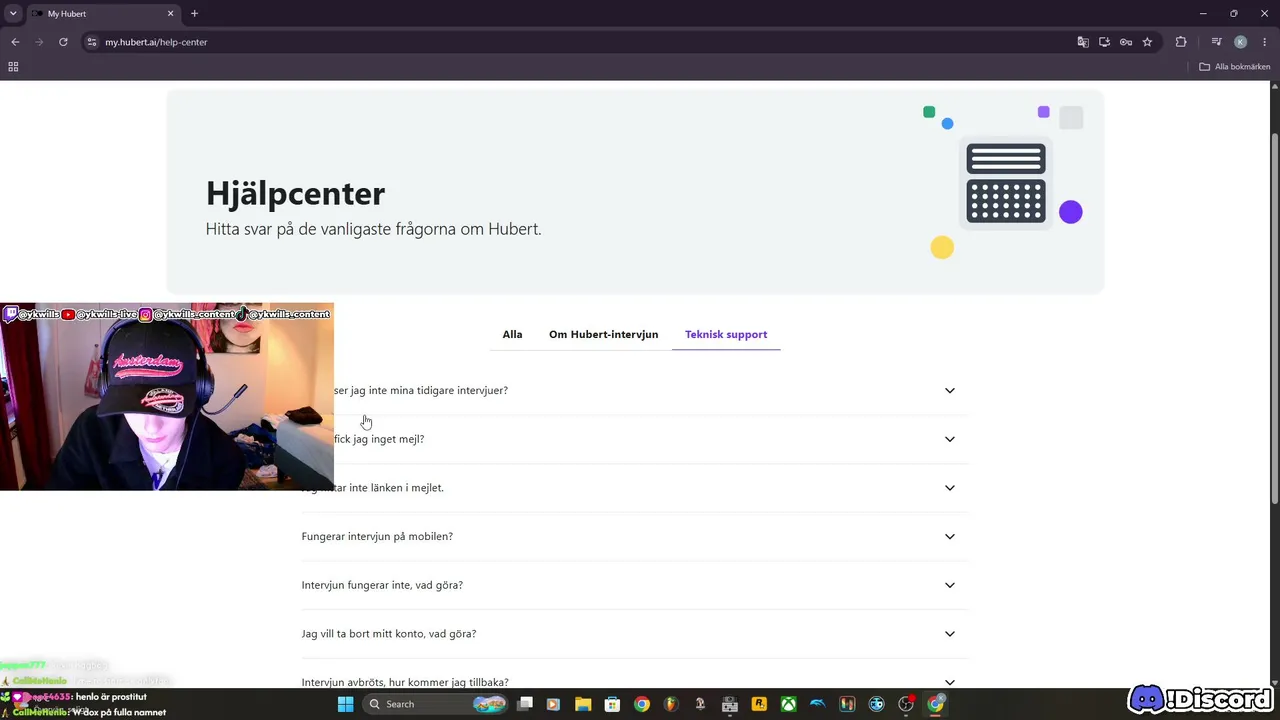Bookmark this page with the star
1280x720 pixels.
(1147, 42)
